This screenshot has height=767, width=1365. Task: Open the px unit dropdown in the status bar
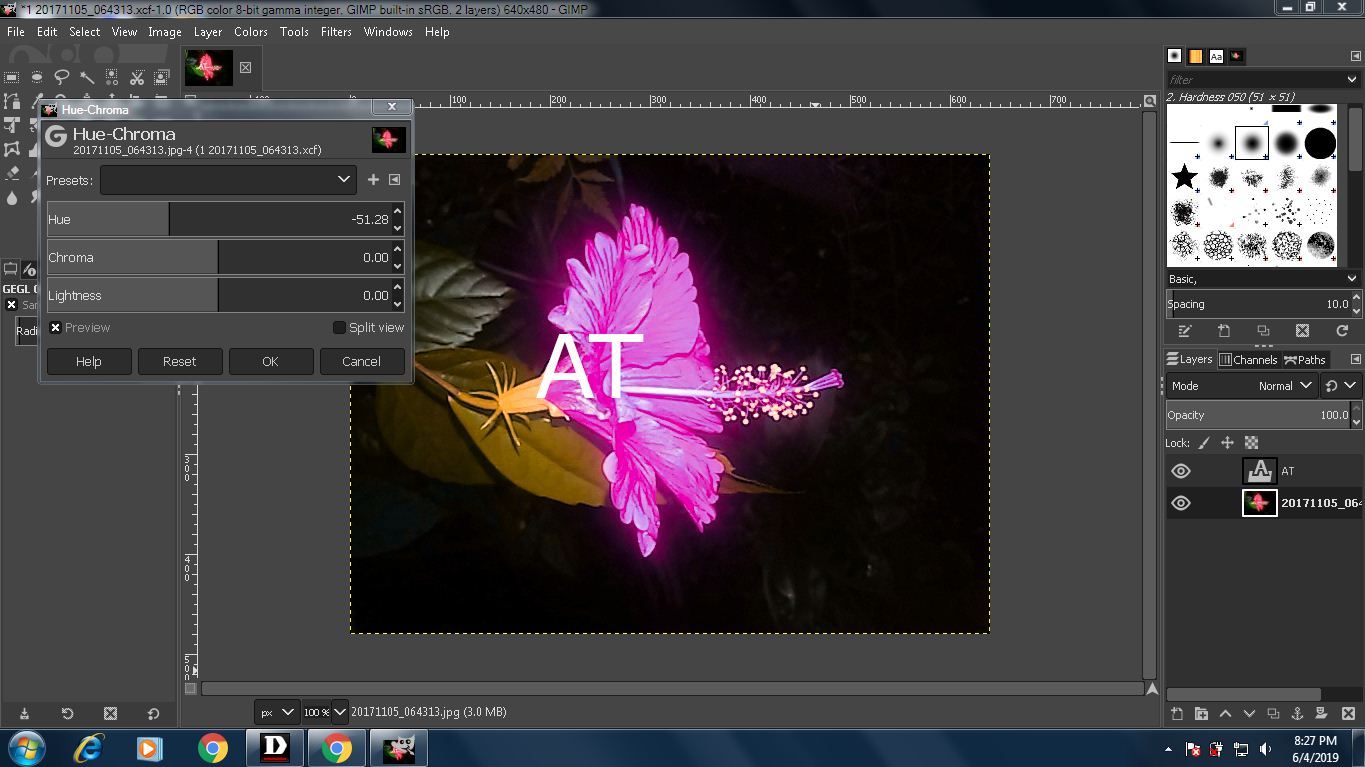coord(278,712)
